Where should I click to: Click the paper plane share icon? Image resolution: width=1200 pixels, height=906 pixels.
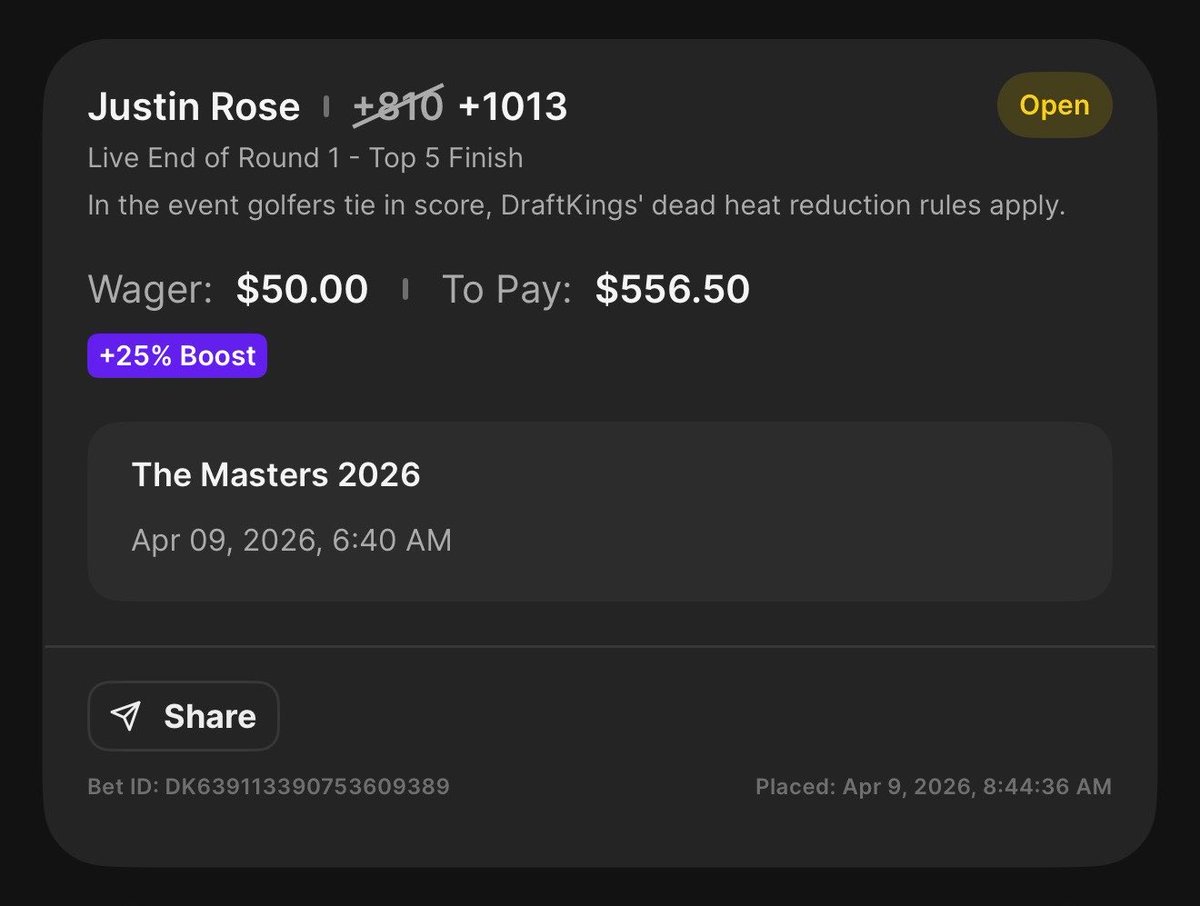click(126, 716)
